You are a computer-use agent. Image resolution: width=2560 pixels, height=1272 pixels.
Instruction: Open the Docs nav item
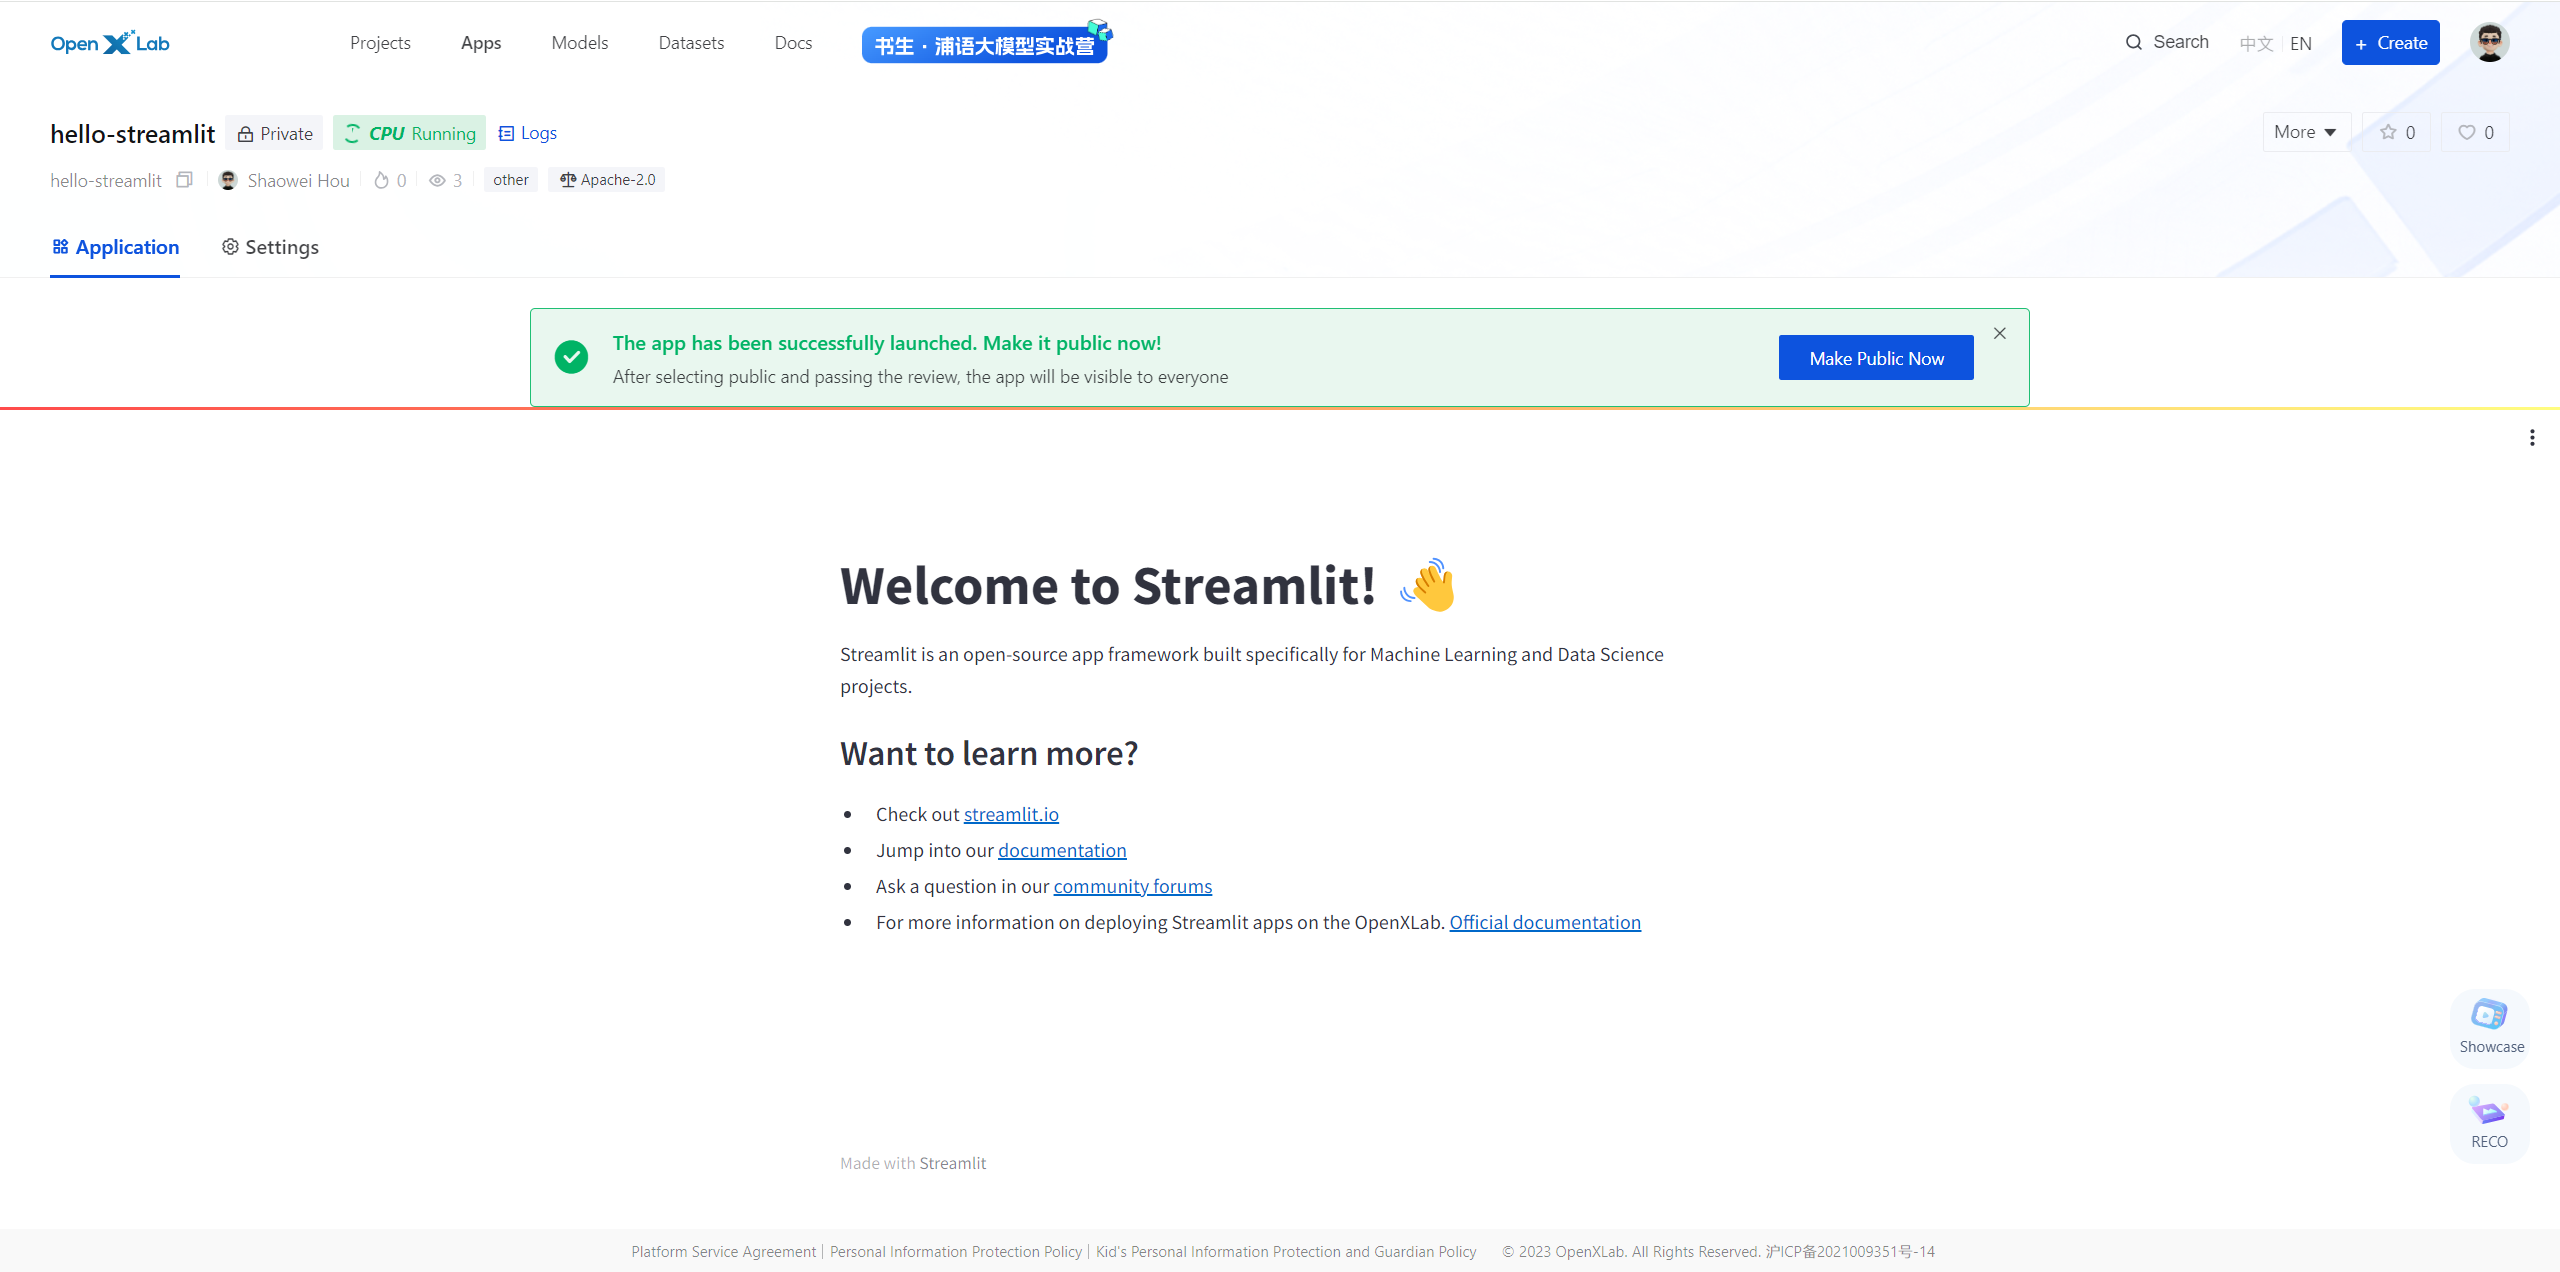coord(793,43)
